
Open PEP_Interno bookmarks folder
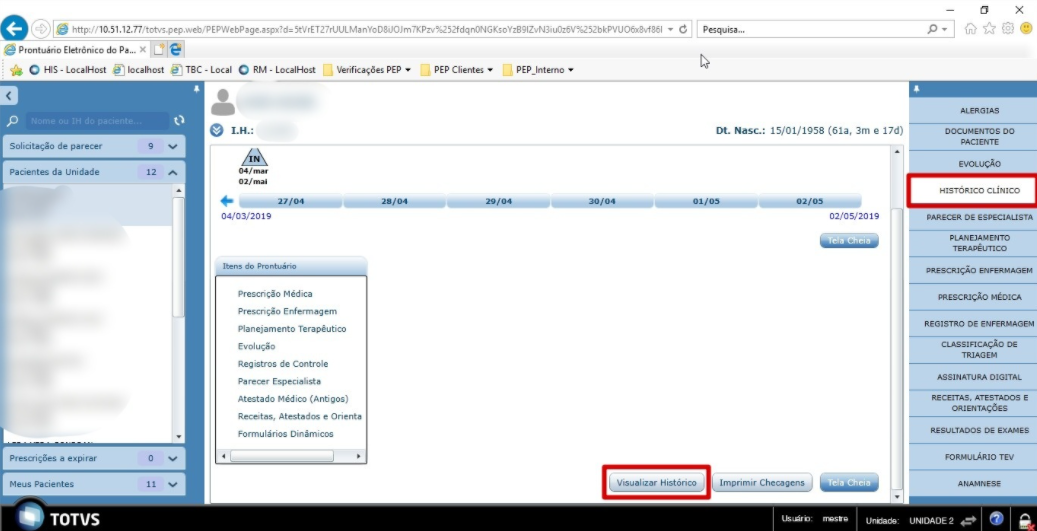(x=538, y=69)
